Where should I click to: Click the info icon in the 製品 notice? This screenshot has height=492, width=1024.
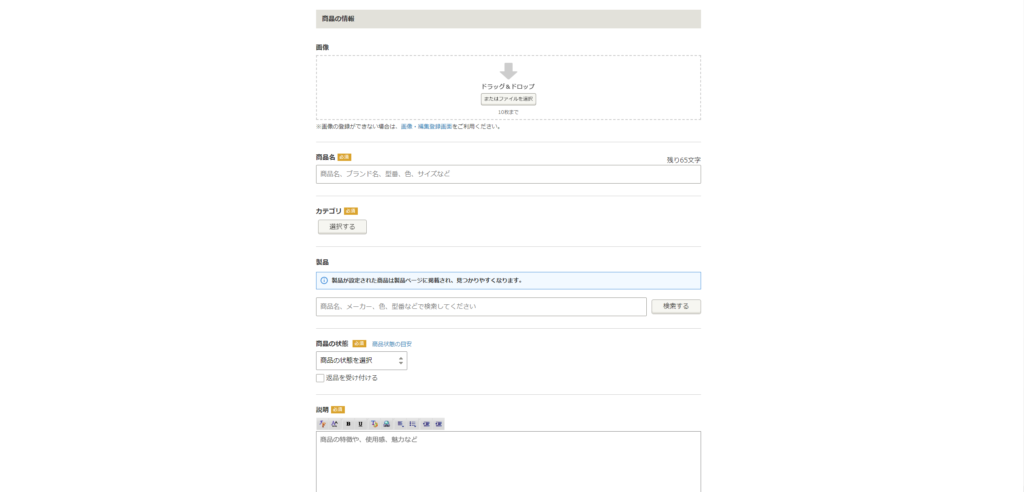(324, 280)
